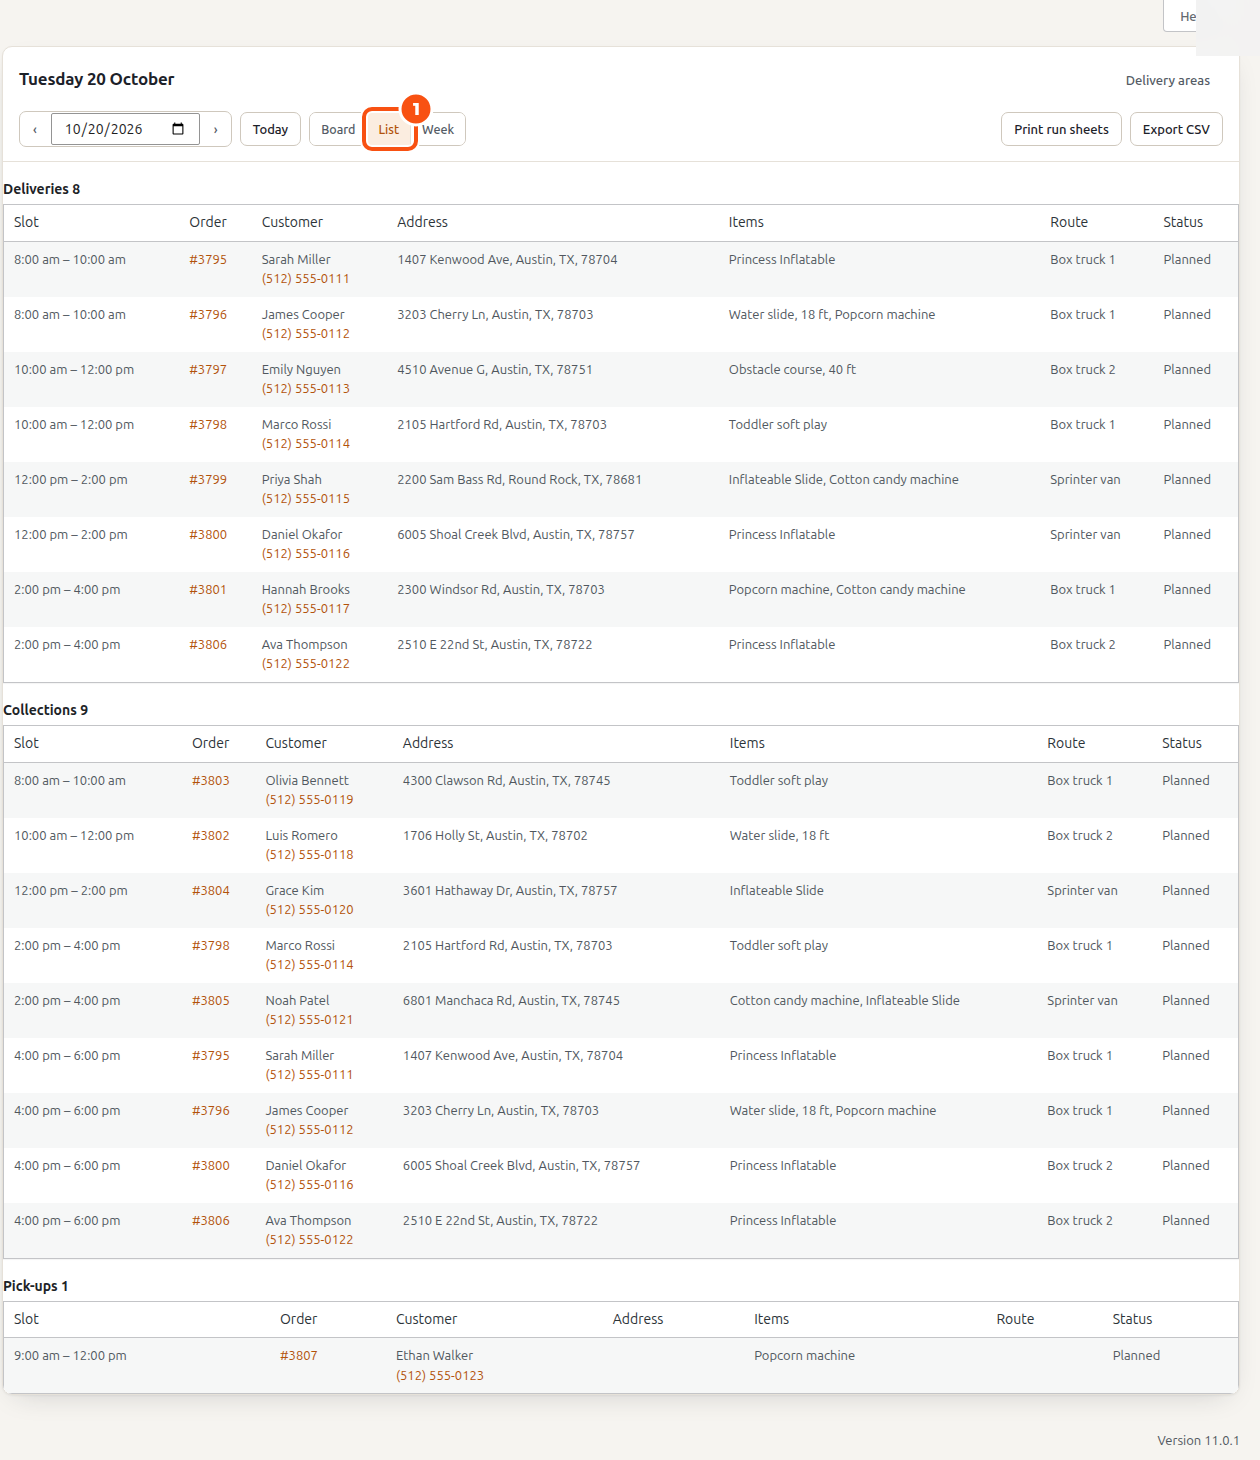The height and width of the screenshot is (1460, 1260).
Task: Open collection order #3804
Action: point(211,890)
